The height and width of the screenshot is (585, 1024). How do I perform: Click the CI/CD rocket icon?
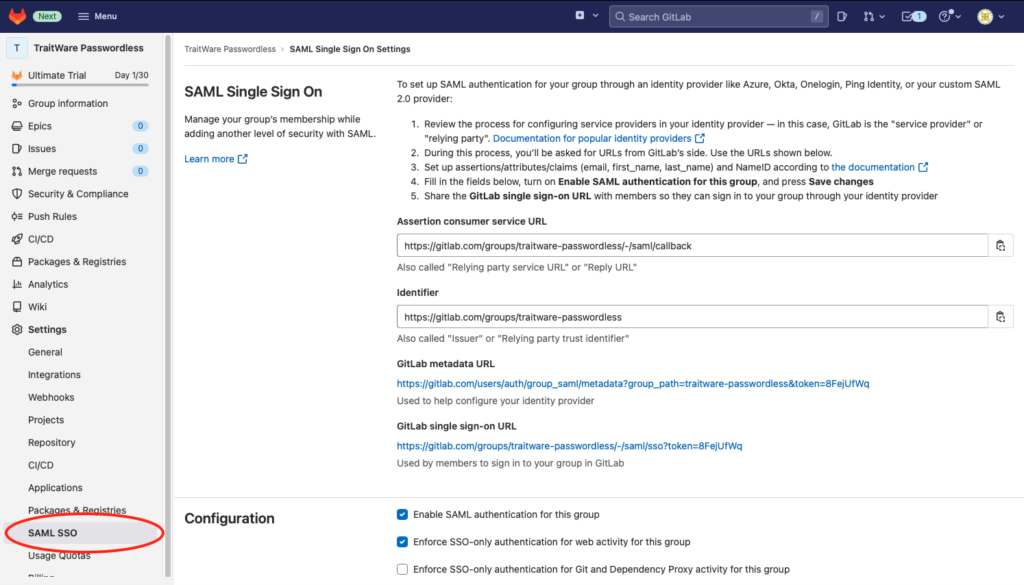click(17, 239)
